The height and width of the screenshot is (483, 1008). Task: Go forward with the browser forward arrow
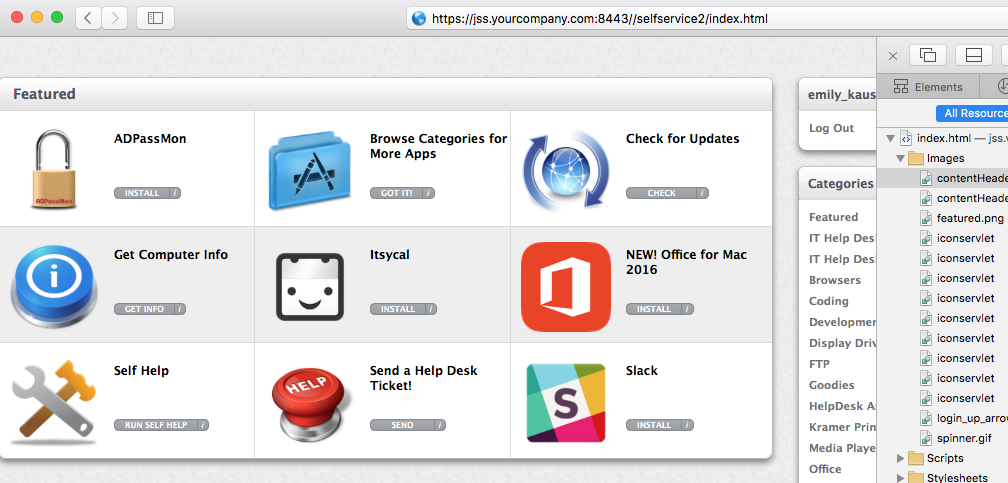click(x=114, y=18)
